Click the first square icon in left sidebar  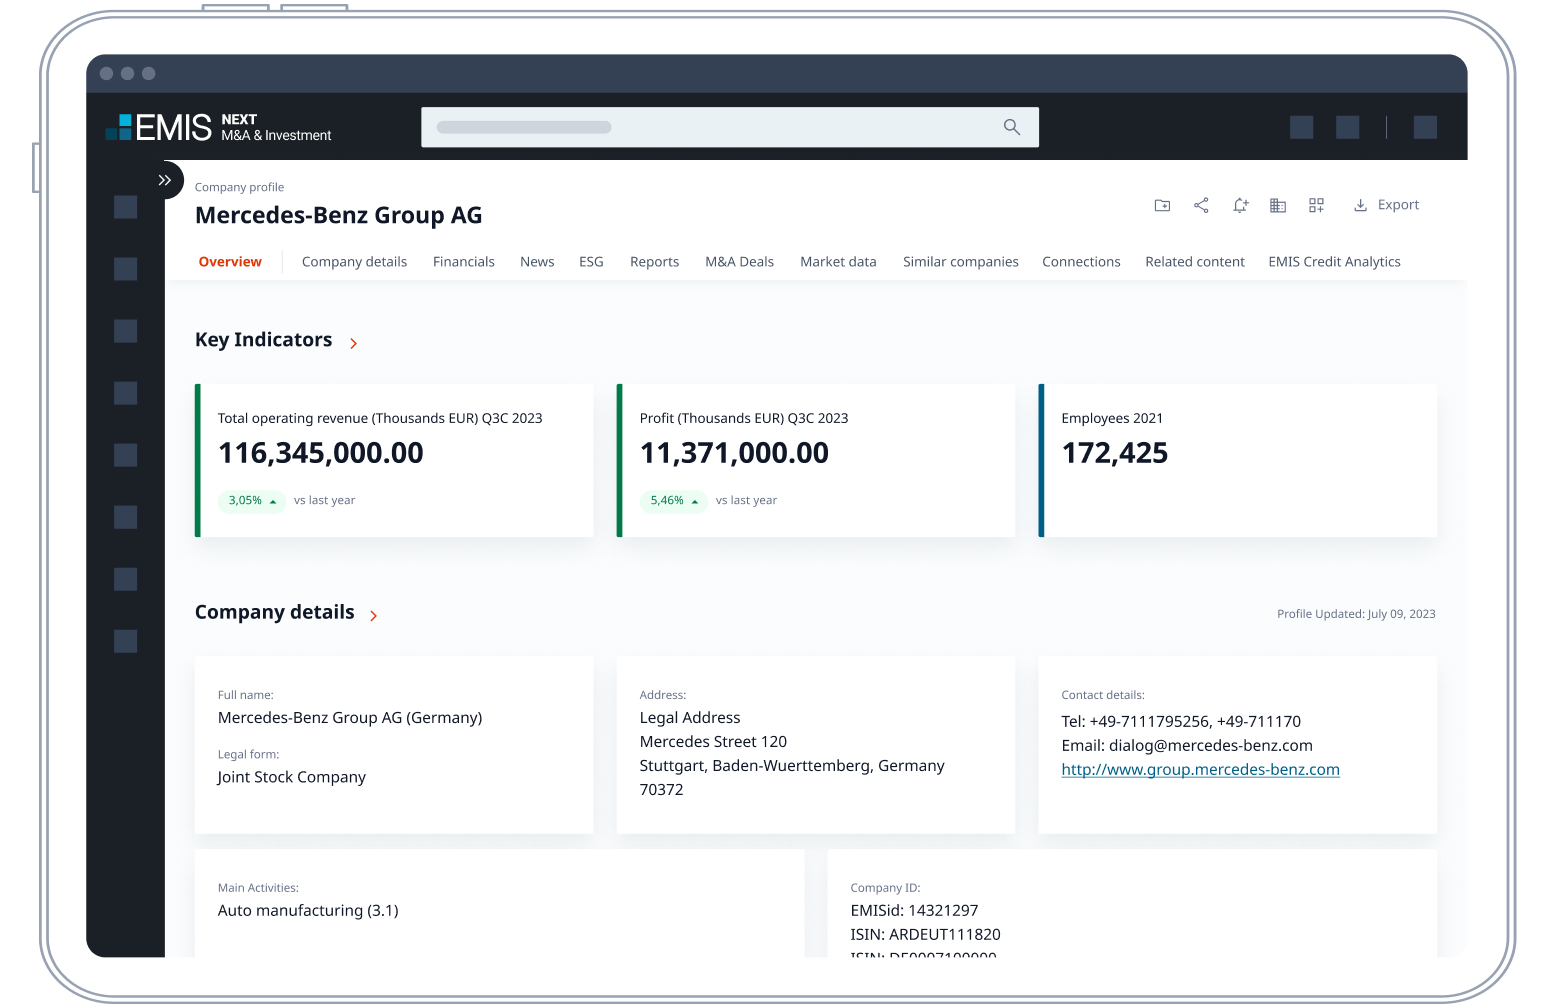126,207
